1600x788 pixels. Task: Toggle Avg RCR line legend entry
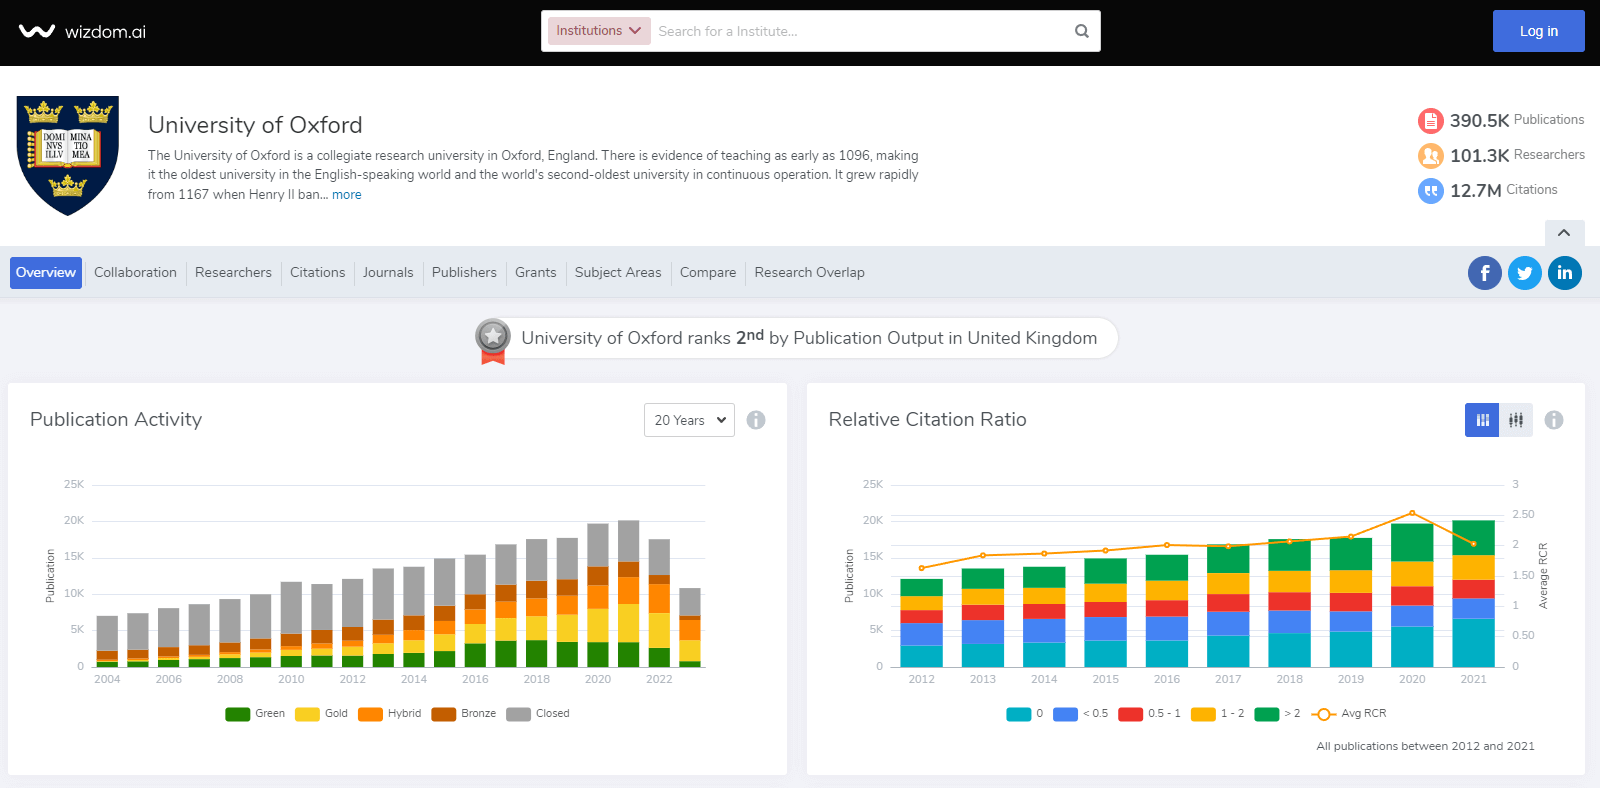pos(1348,714)
